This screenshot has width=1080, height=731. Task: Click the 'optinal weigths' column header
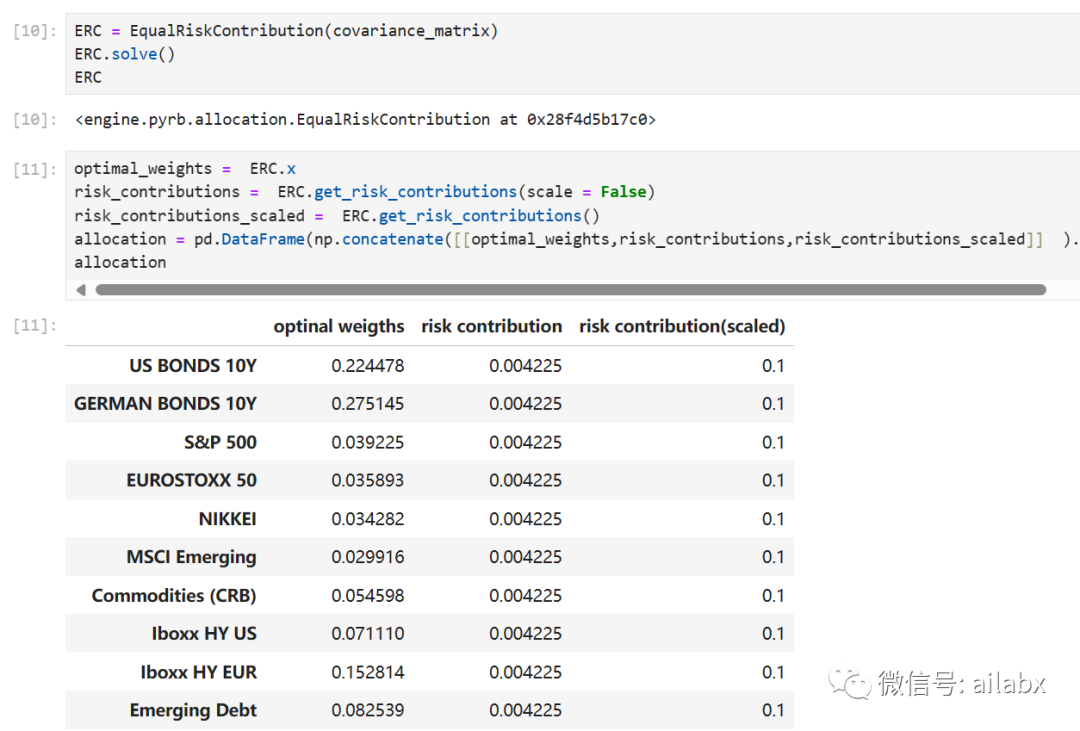click(x=339, y=326)
